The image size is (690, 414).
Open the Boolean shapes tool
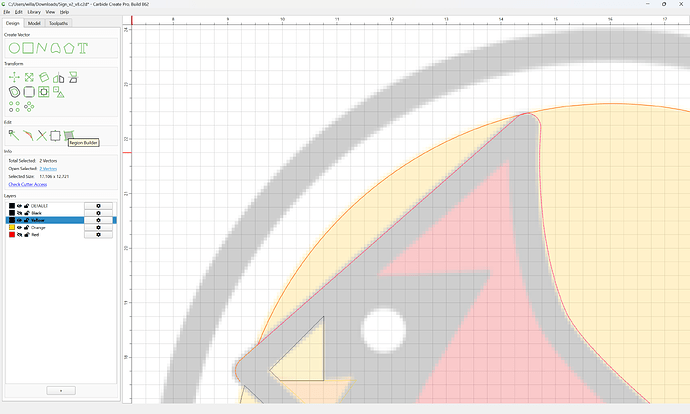point(59,92)
